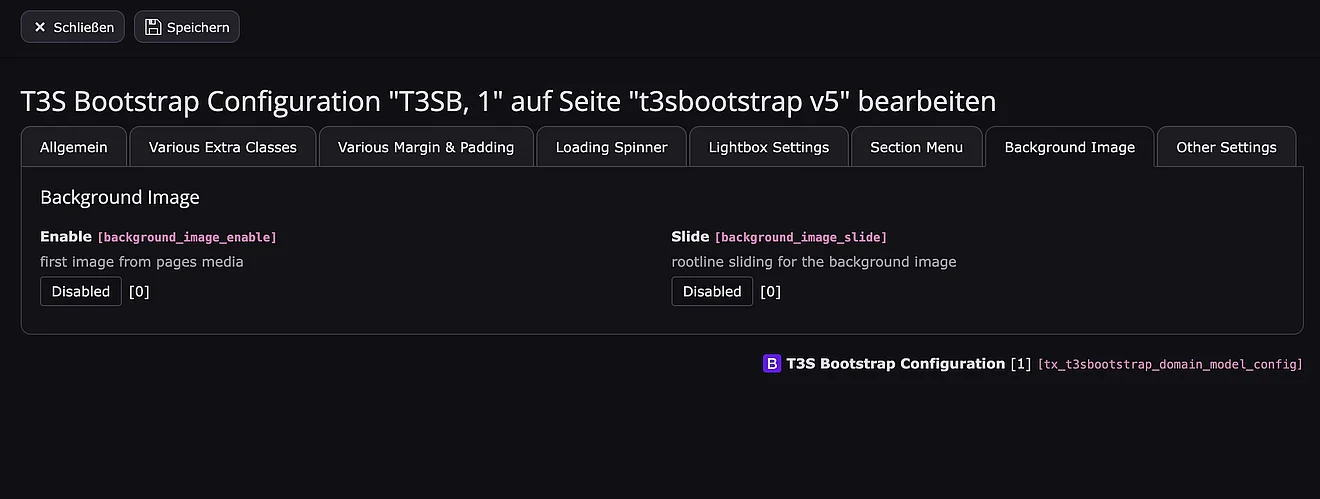Open the Section Menu tab
Viewport: 1320px width, 499px height.
[916, 147]
